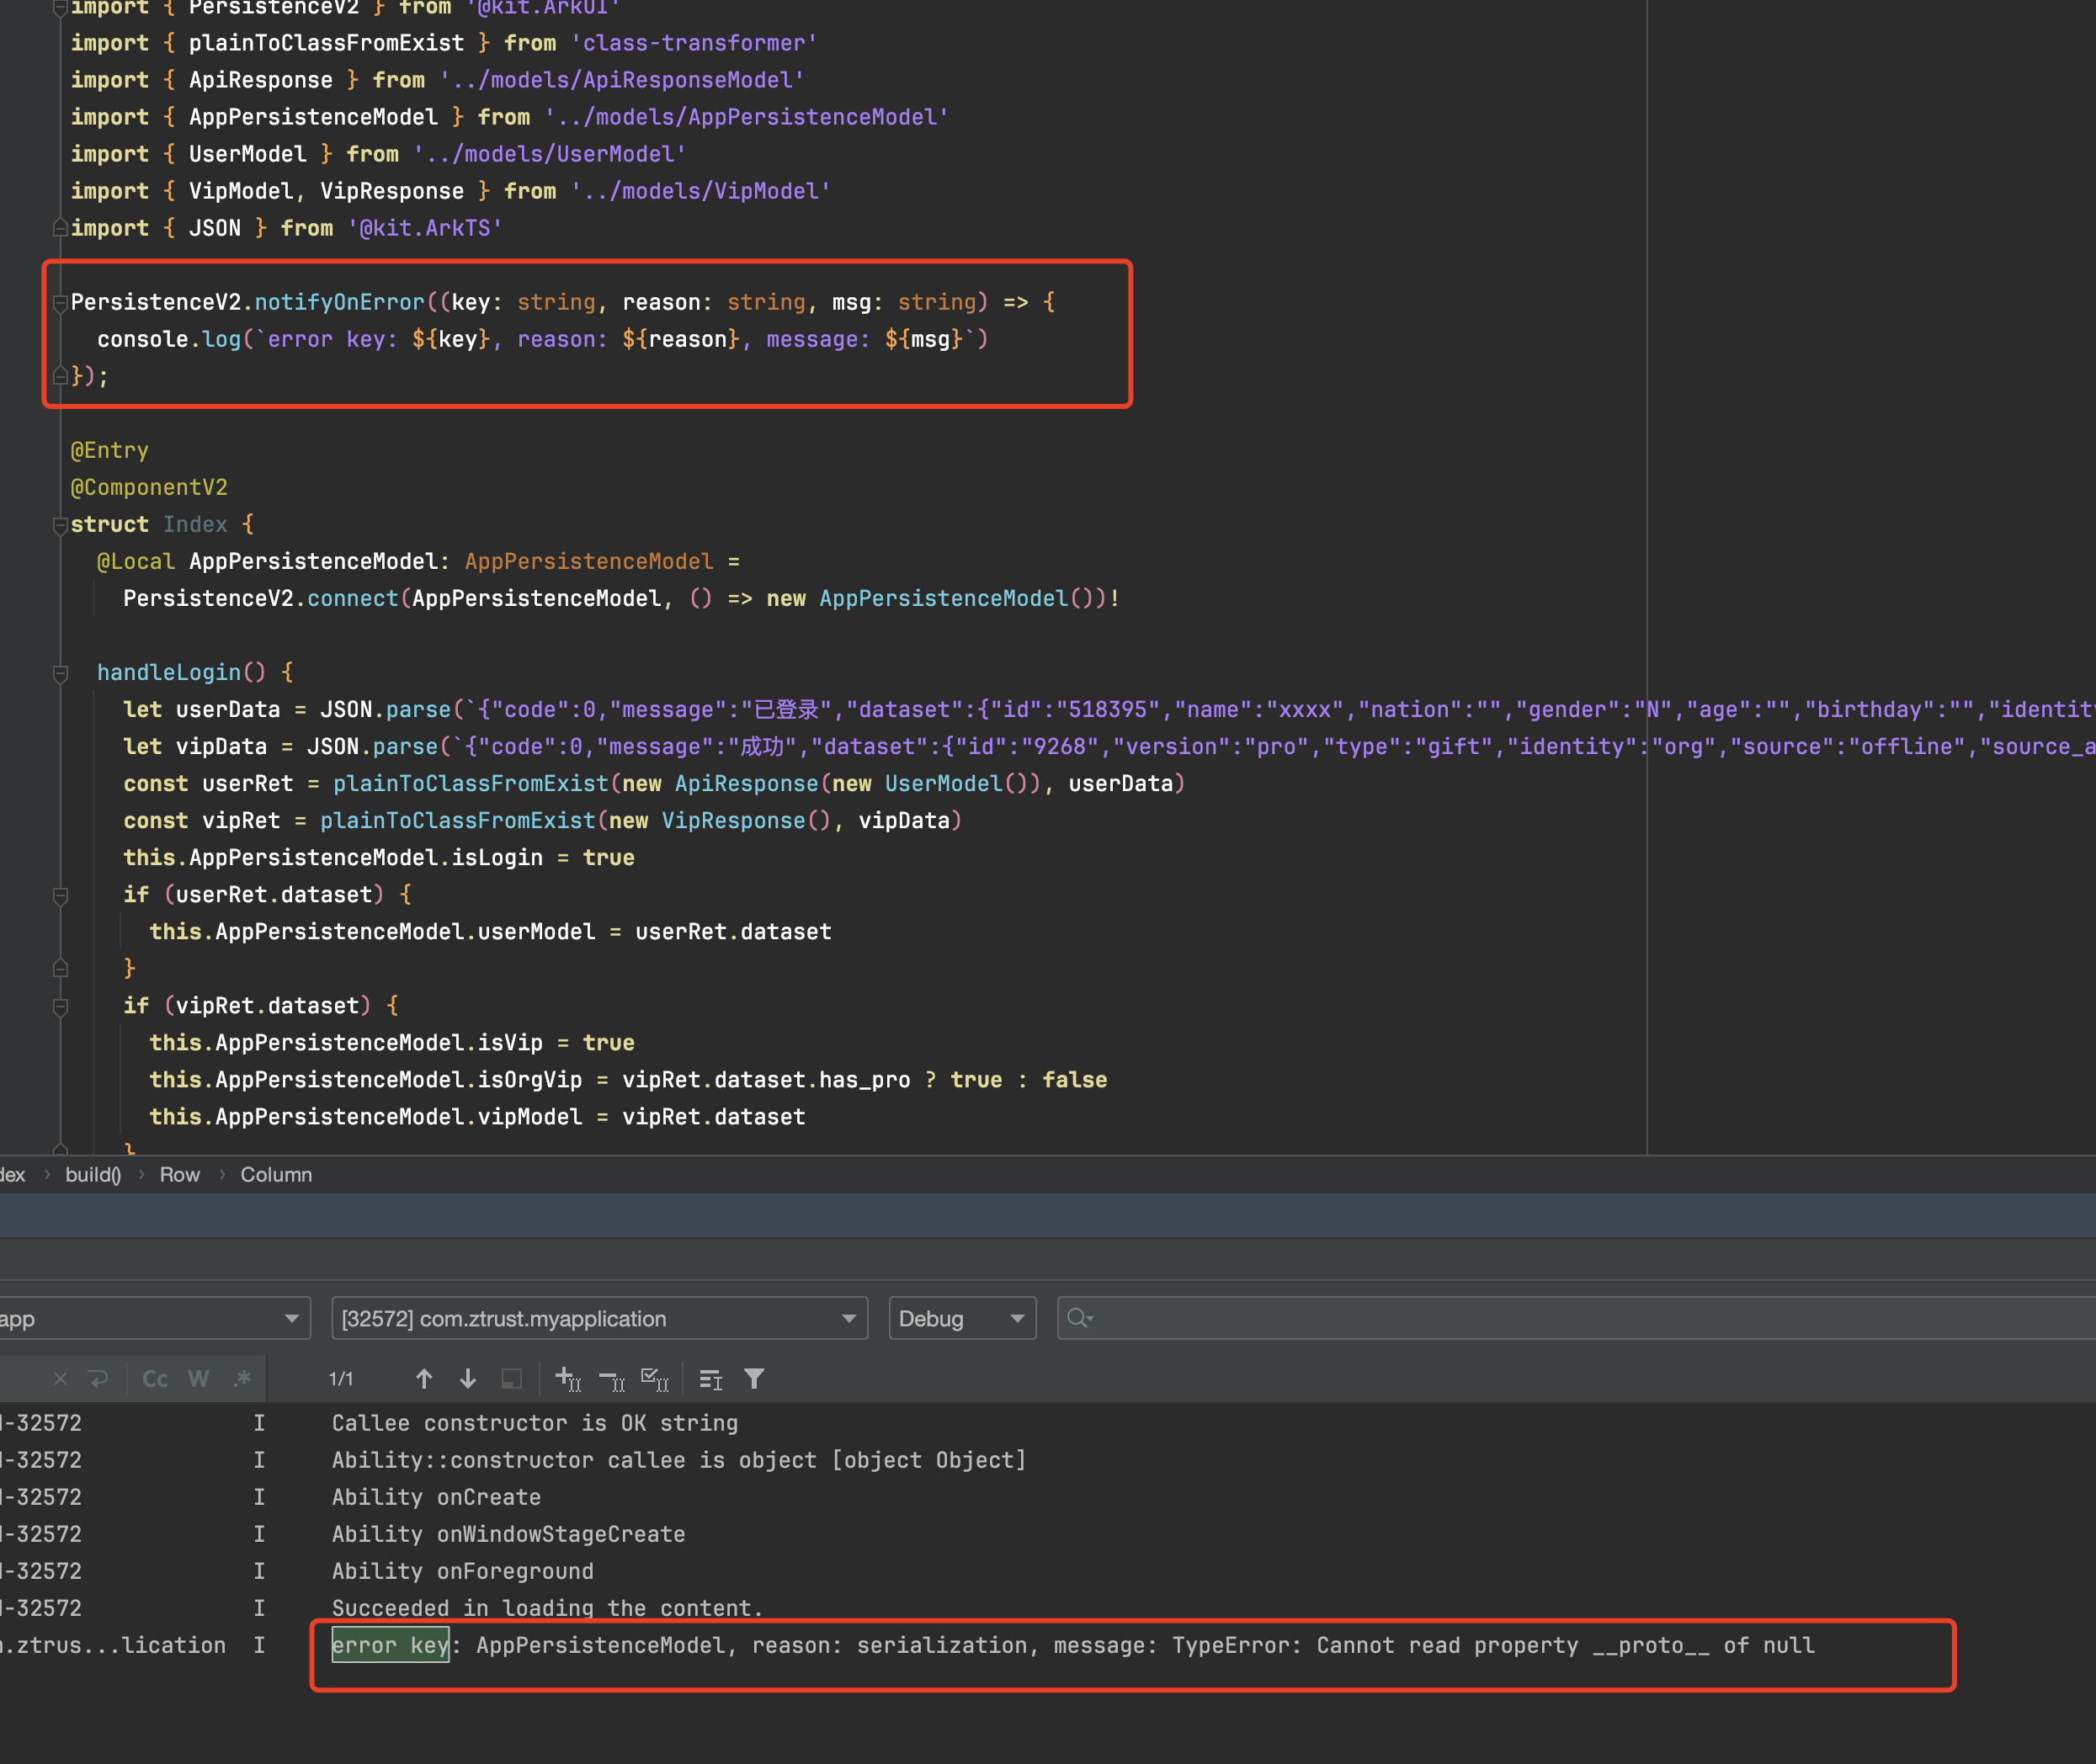Click the search history arrow icon
This screenshot has height=1764, width=2096.
pyautogui.click(x=98, y=1379)
